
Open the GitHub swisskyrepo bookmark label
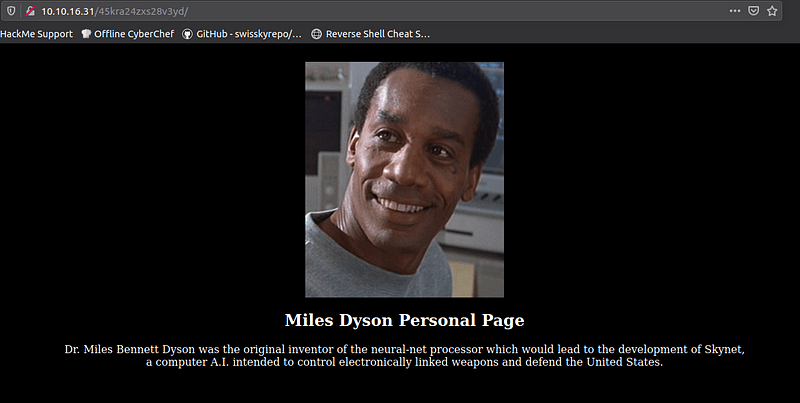(x=248, y=33)
